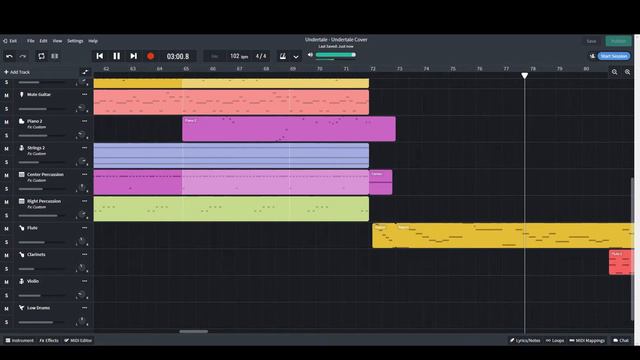
Task: Open the MIDI Editor tab
Action: click(78, 340)
